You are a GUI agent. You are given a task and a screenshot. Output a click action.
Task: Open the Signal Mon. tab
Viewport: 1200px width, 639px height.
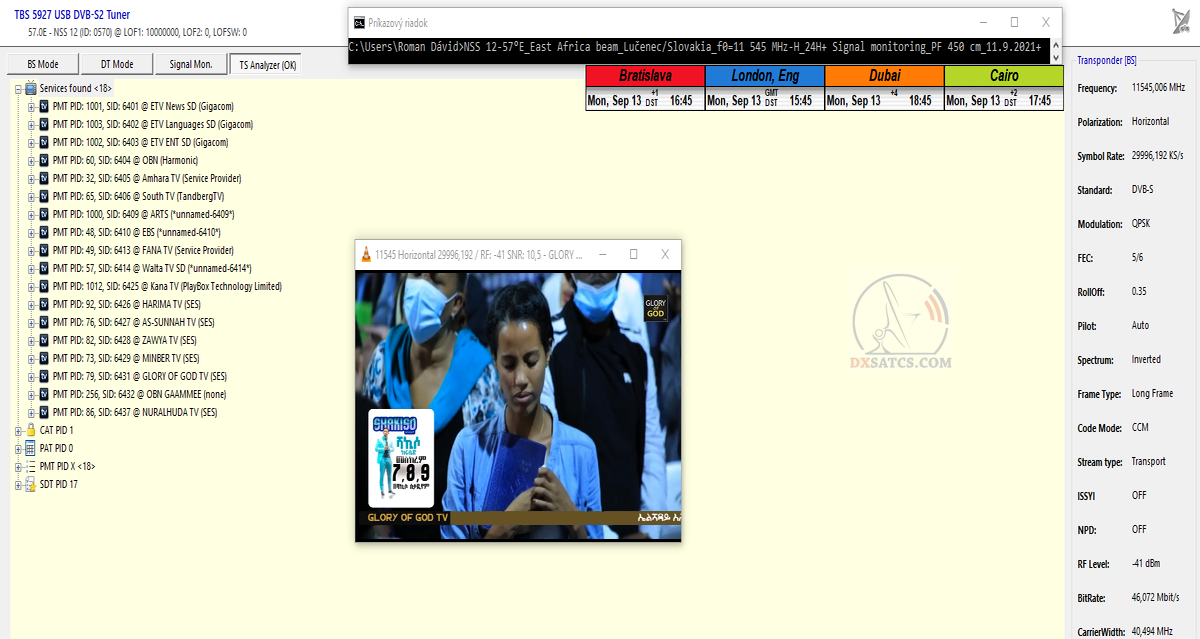190,65
